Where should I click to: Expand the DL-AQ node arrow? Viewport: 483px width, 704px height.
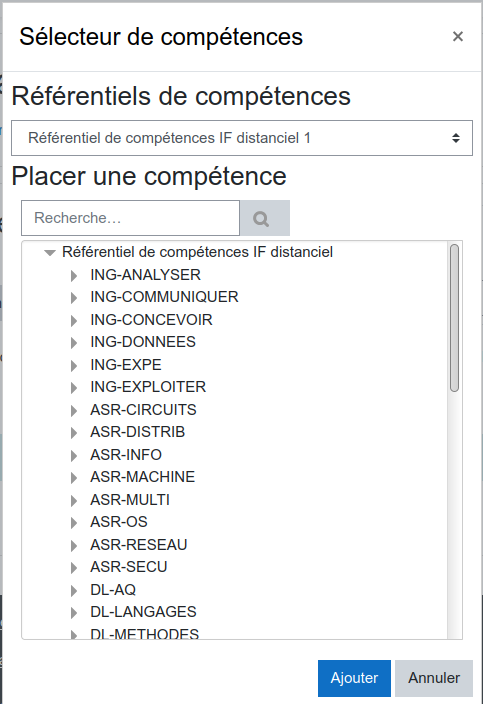(x=74, y=590)
